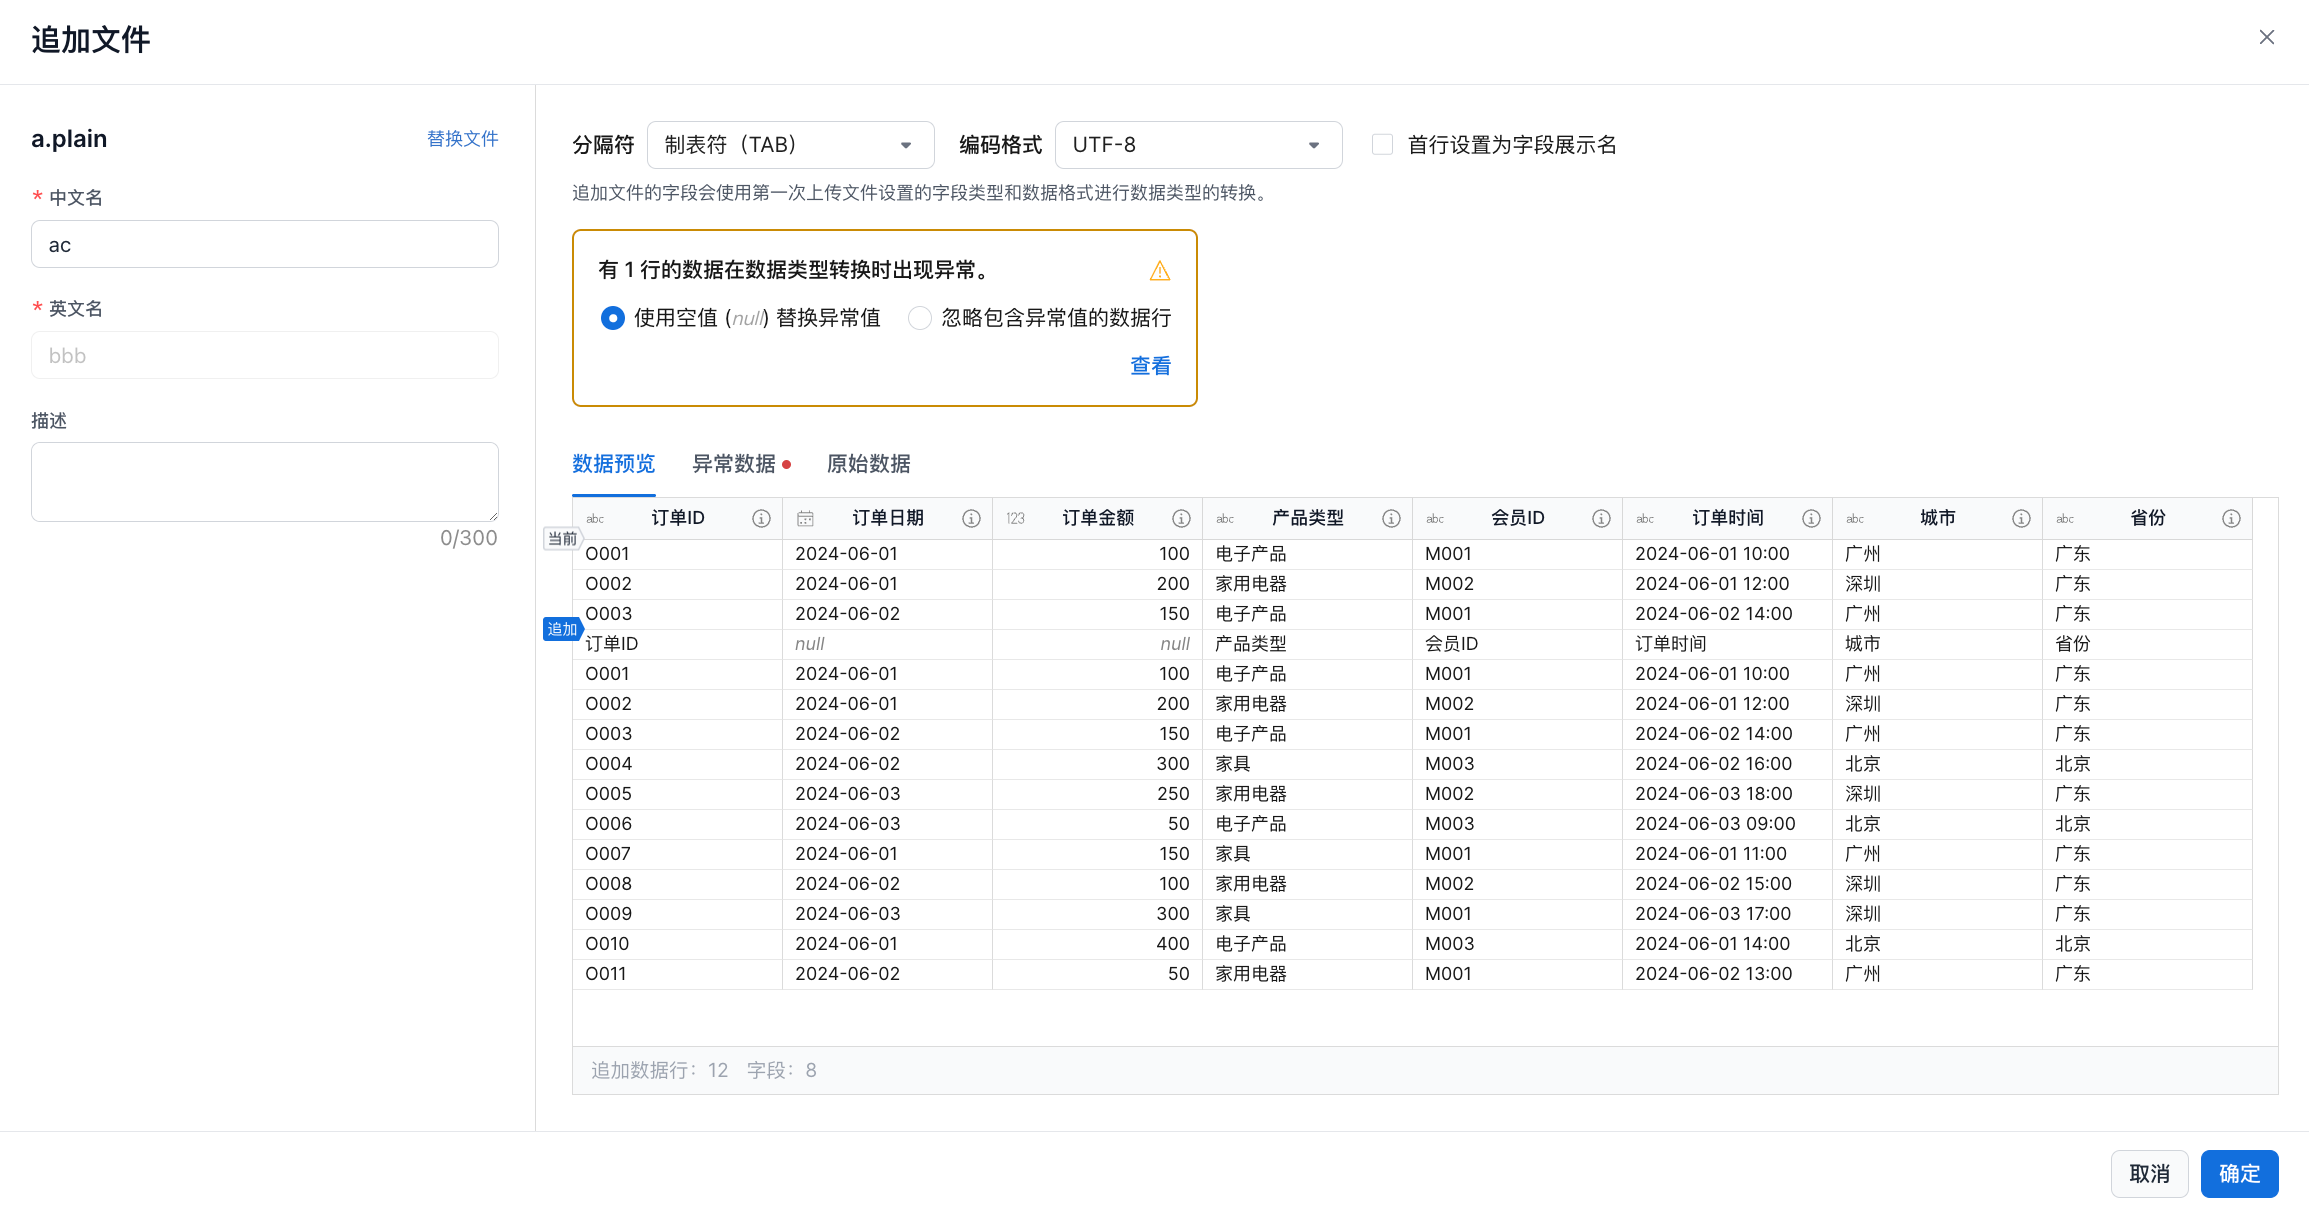Click info icon of 产品类型 column

1391,518
